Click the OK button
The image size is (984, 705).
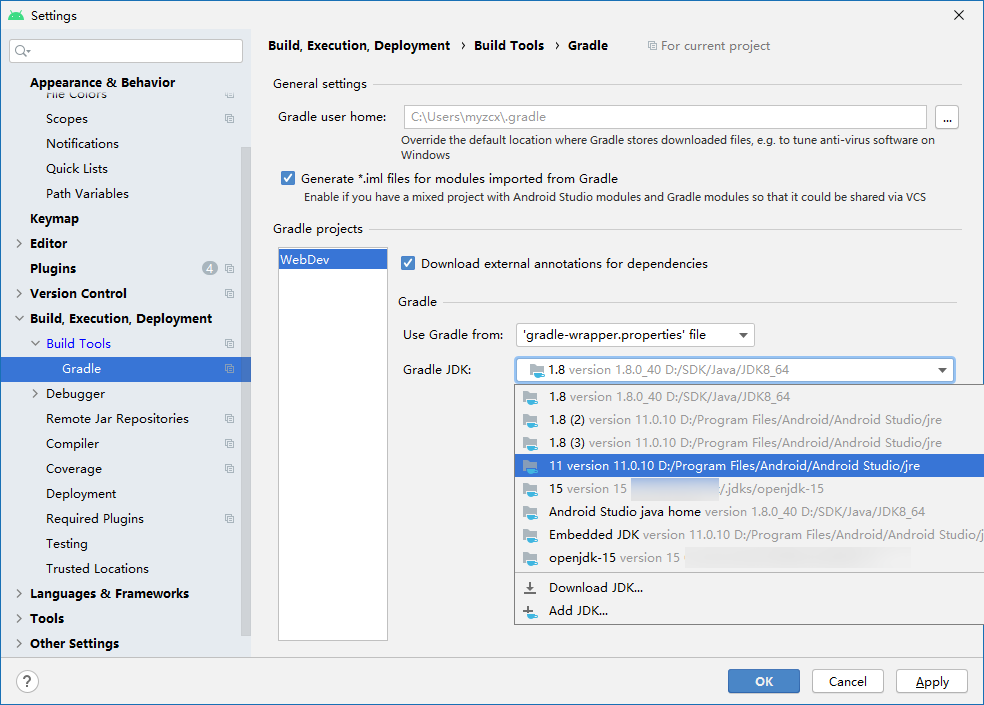point(764,681)
